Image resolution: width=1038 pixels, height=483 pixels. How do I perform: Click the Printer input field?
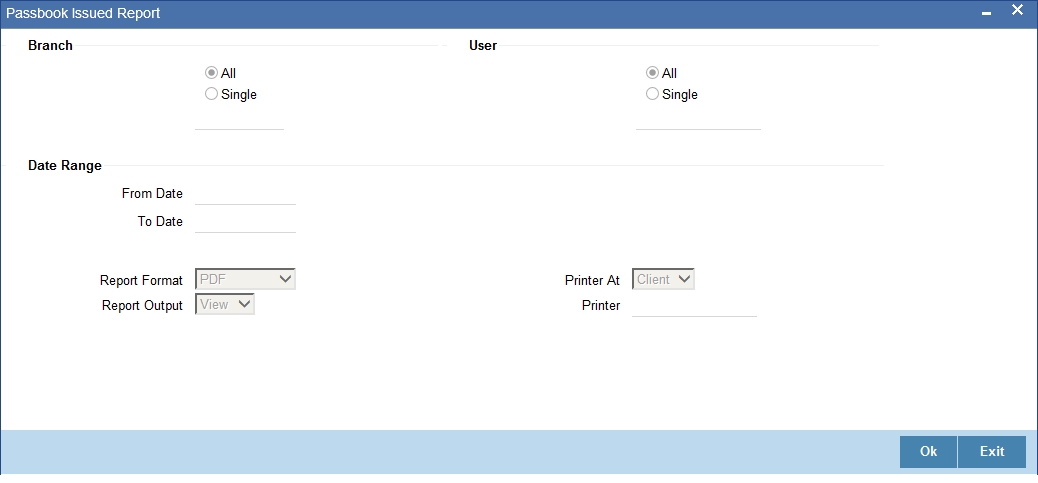[694, 306]
